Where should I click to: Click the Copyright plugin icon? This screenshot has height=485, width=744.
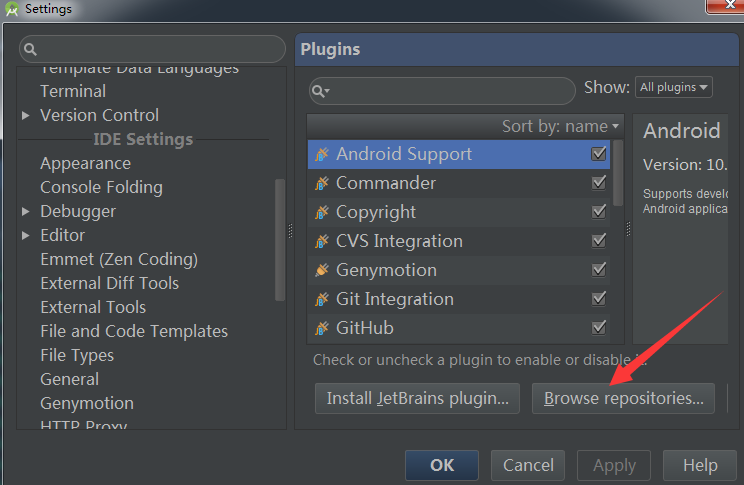point(322,212)
